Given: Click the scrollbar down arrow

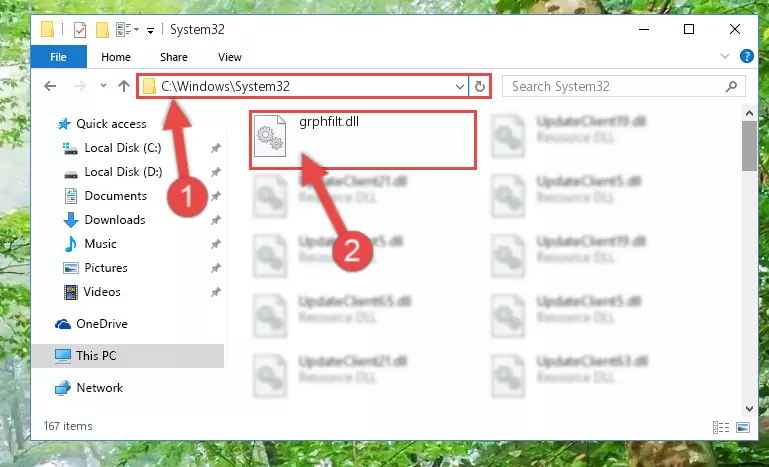Looking at the screenshot, I should (749, 409).
